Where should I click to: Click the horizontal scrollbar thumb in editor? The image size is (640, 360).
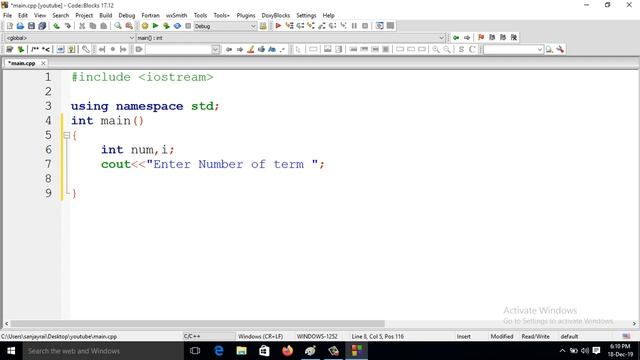(198, 323)
